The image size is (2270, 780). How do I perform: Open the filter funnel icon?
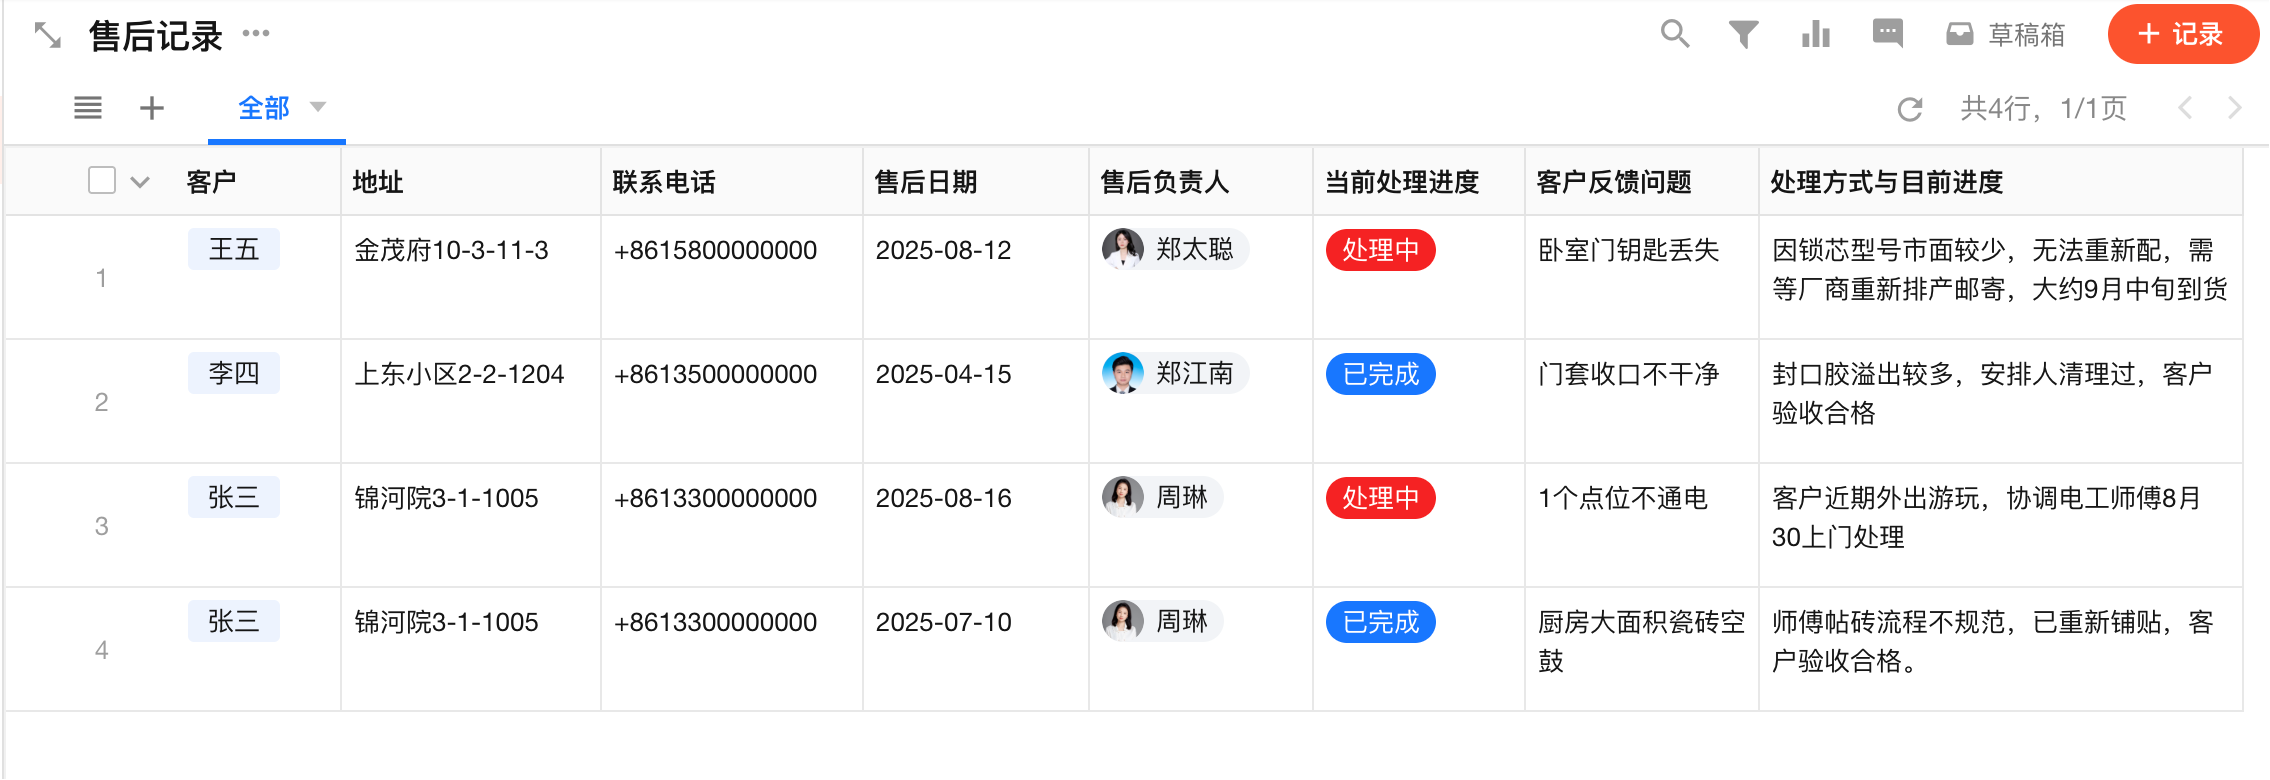1743,35
